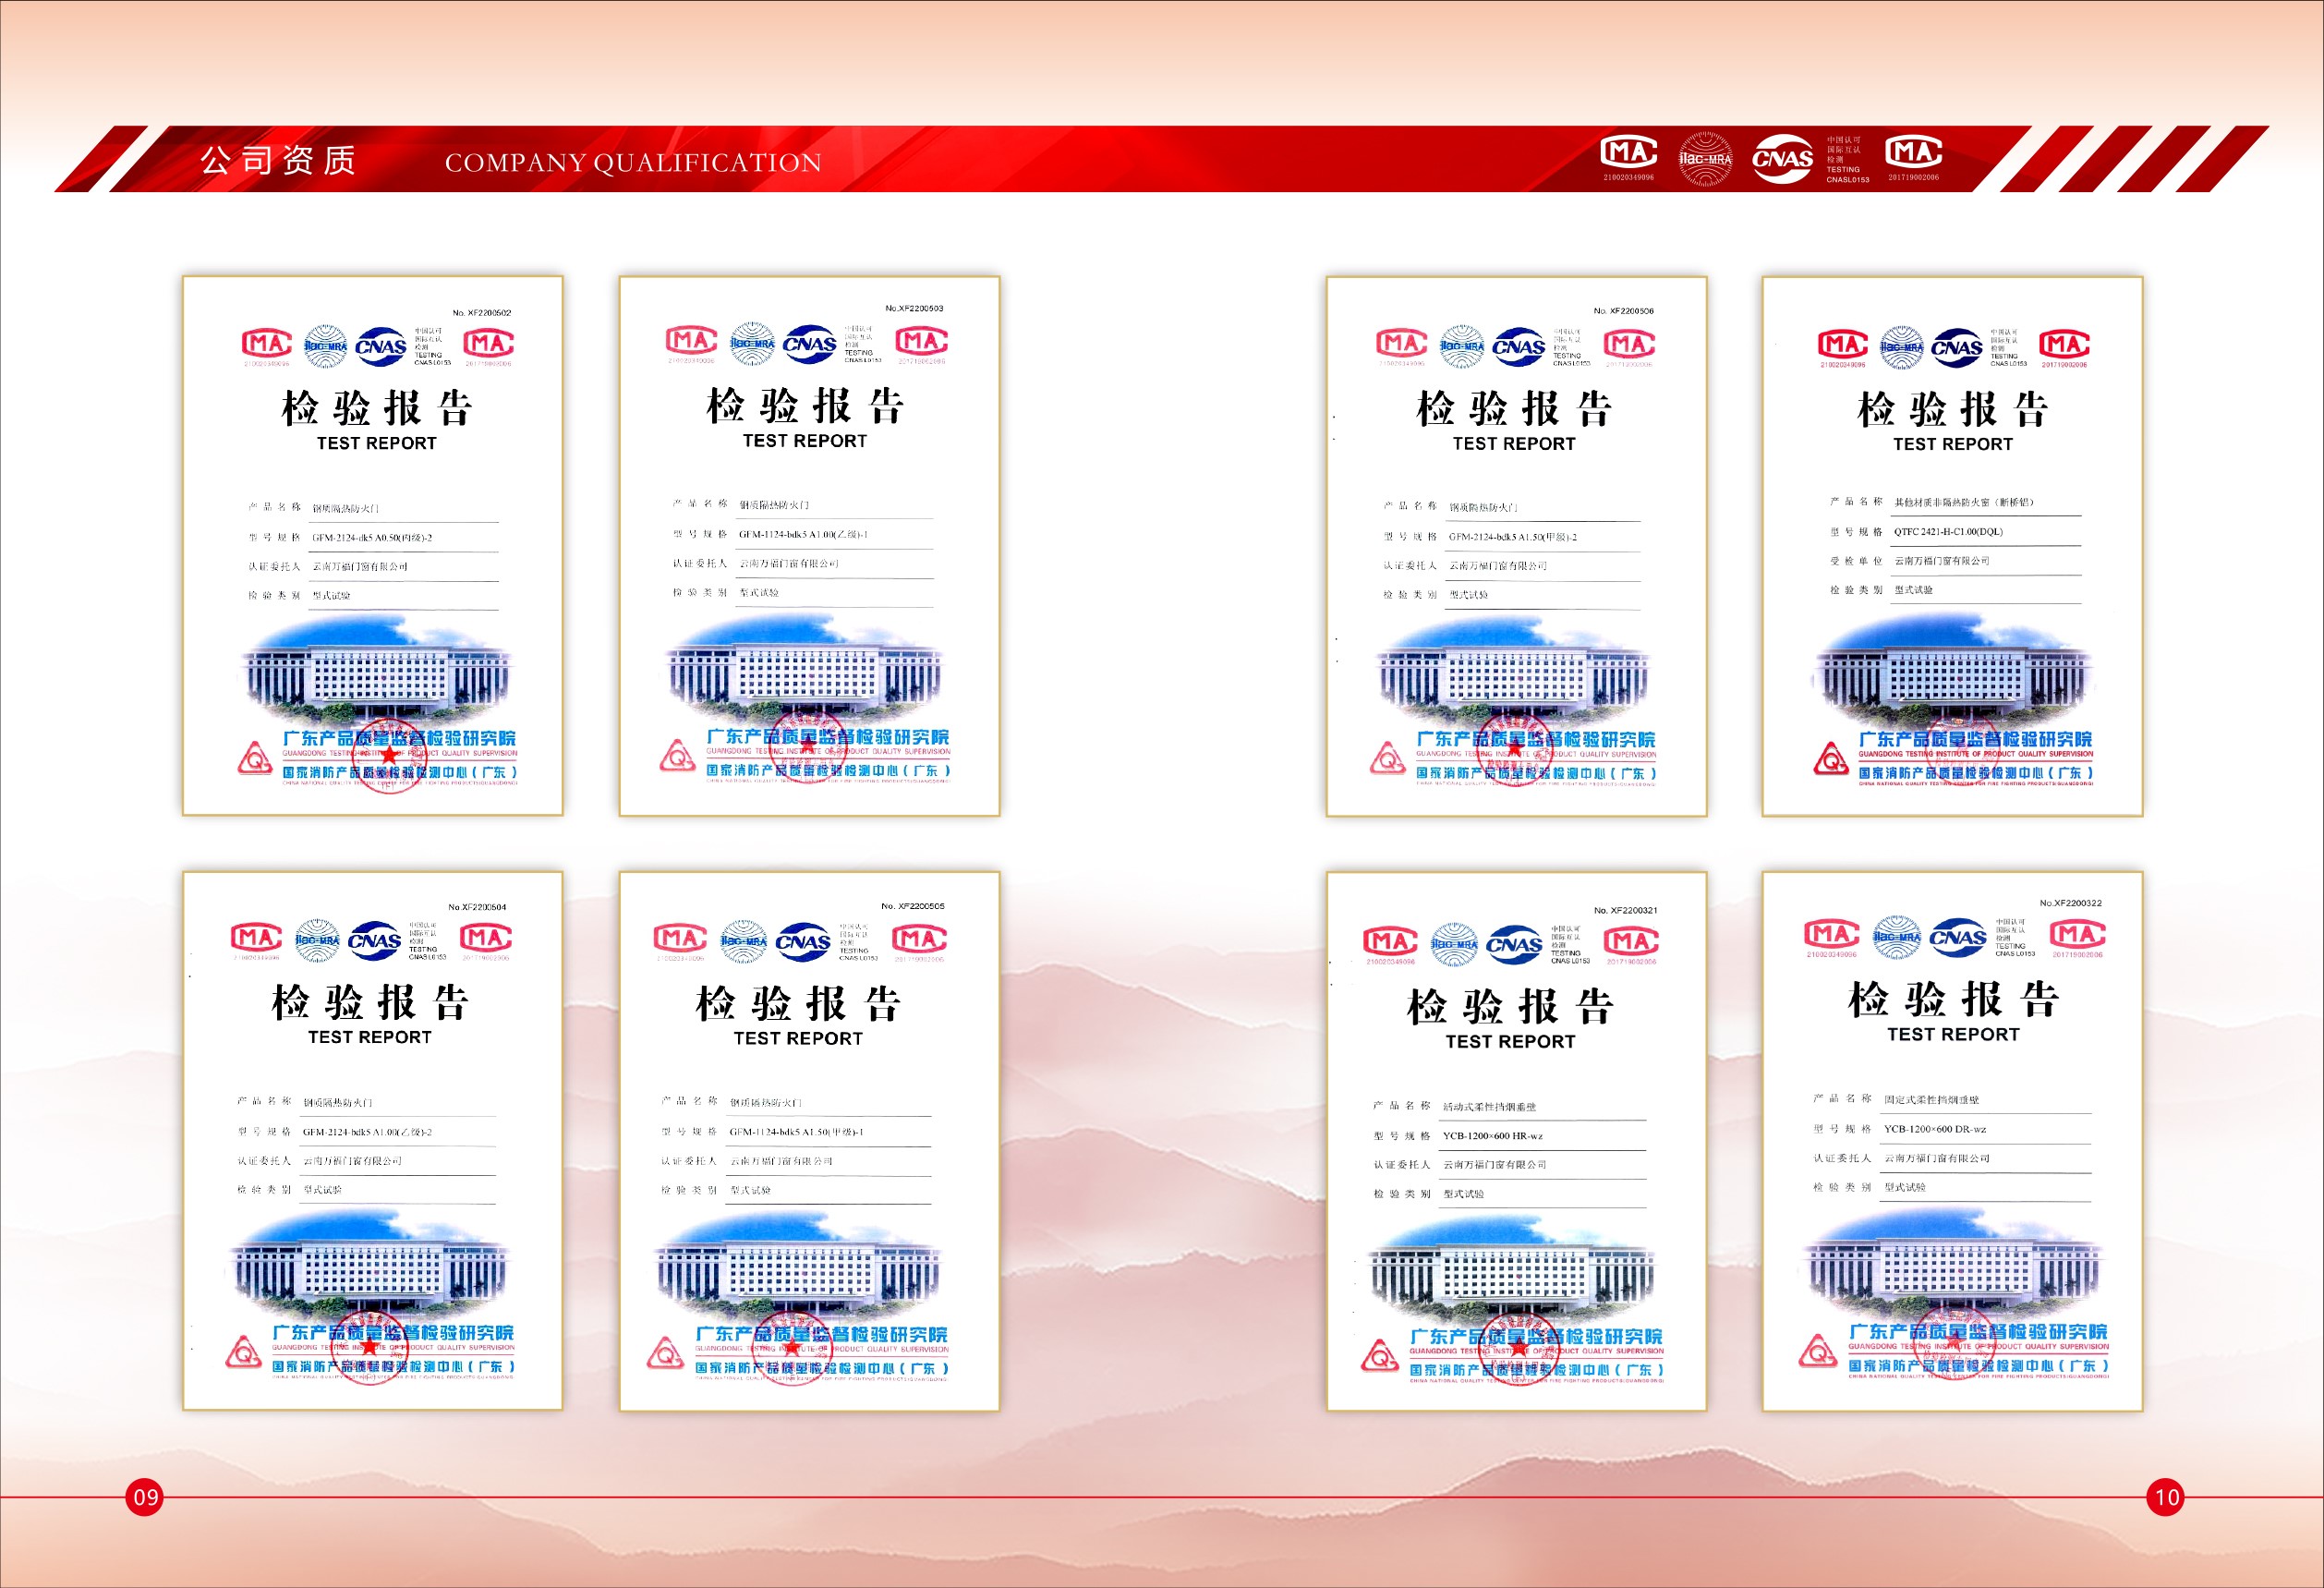Click the red page number 09 badge
Image resolution: width=2324 pixels, height=1588 pixels.
point(145,1497)
